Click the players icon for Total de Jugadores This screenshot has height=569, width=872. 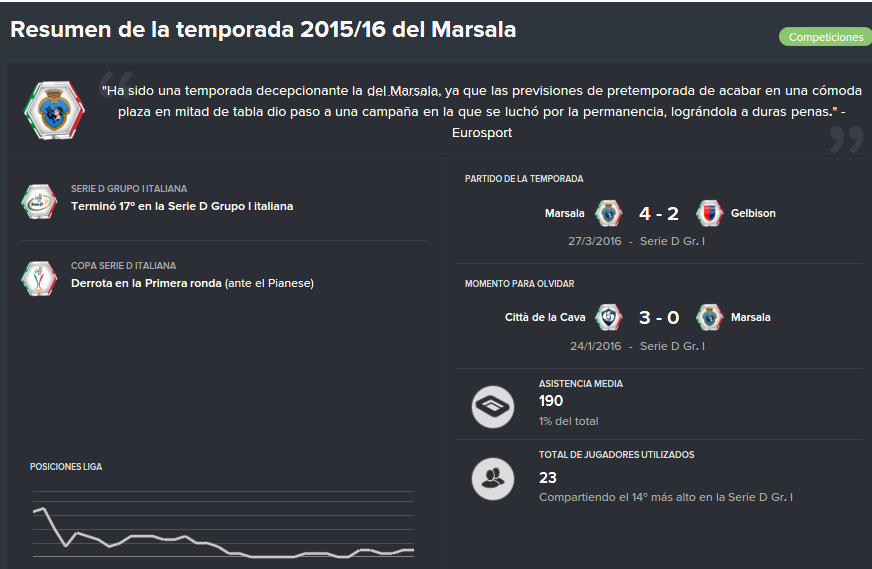click(x=493, y=479)
